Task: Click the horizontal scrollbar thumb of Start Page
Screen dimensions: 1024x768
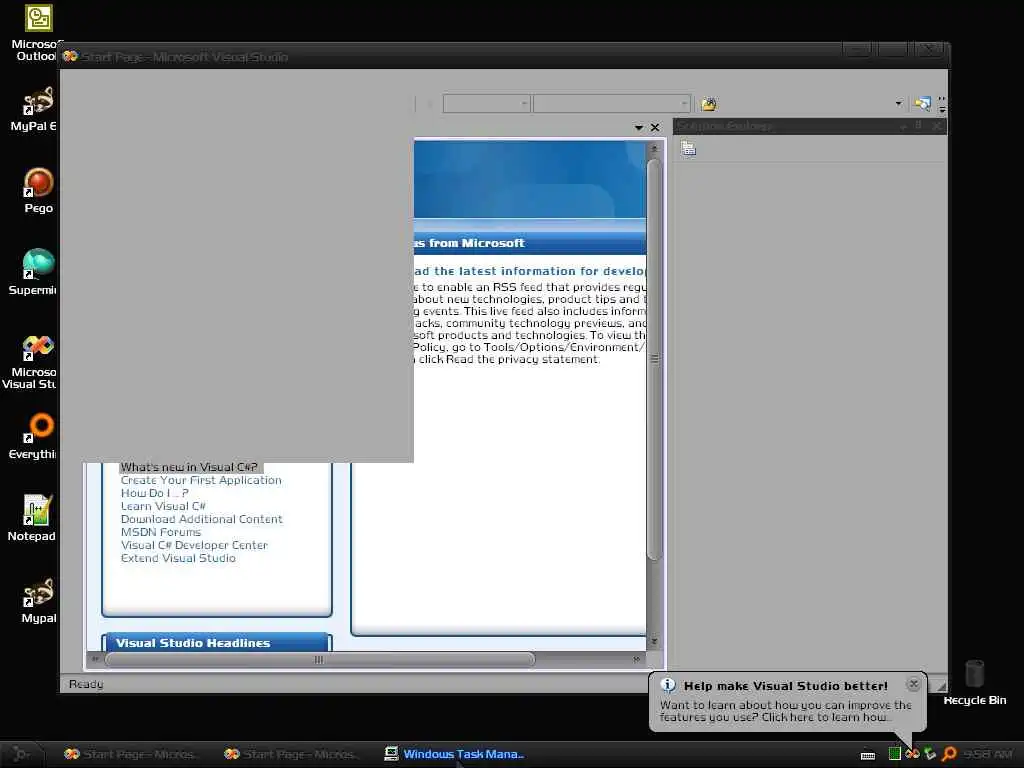Action: tap(319, 660)
